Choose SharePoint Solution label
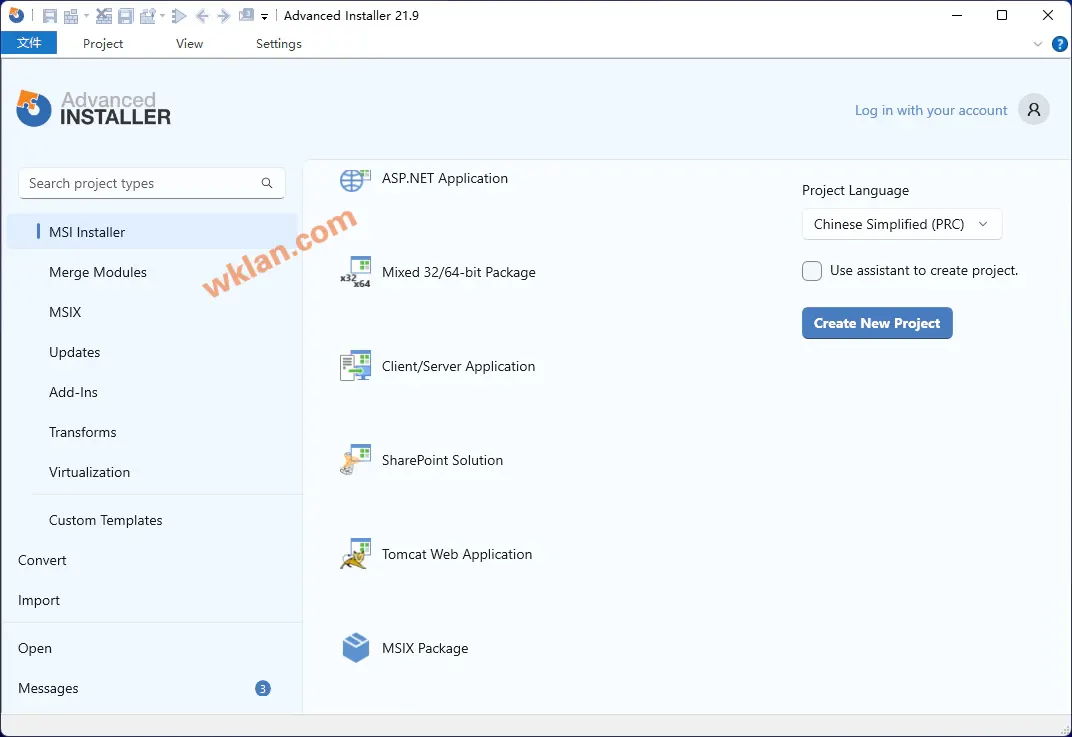1072x737 pixels. 442,460
